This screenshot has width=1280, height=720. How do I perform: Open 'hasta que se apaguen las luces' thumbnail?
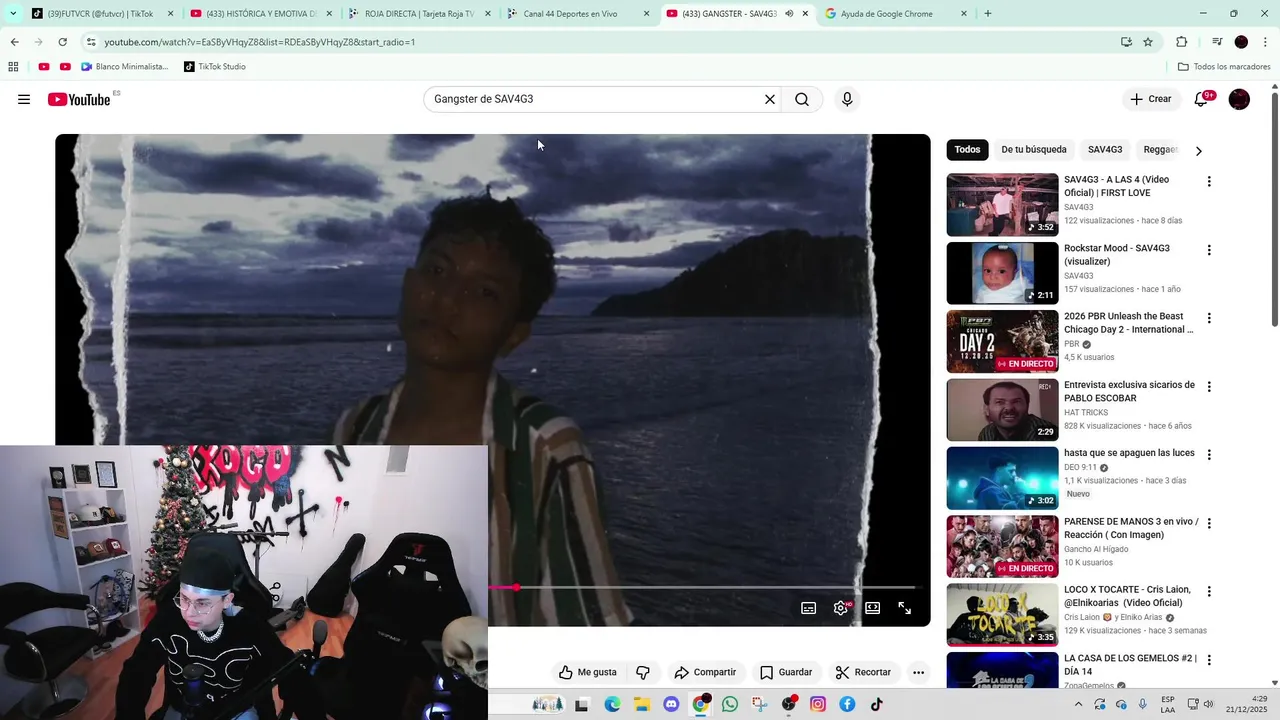(1002, 478)
